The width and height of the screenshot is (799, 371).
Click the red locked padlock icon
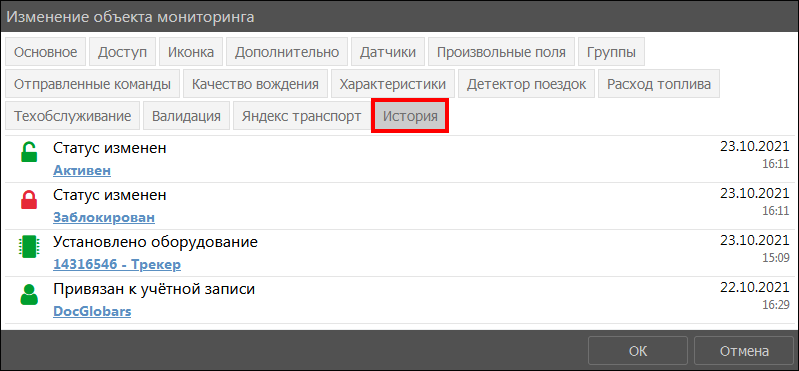[29, 199]
